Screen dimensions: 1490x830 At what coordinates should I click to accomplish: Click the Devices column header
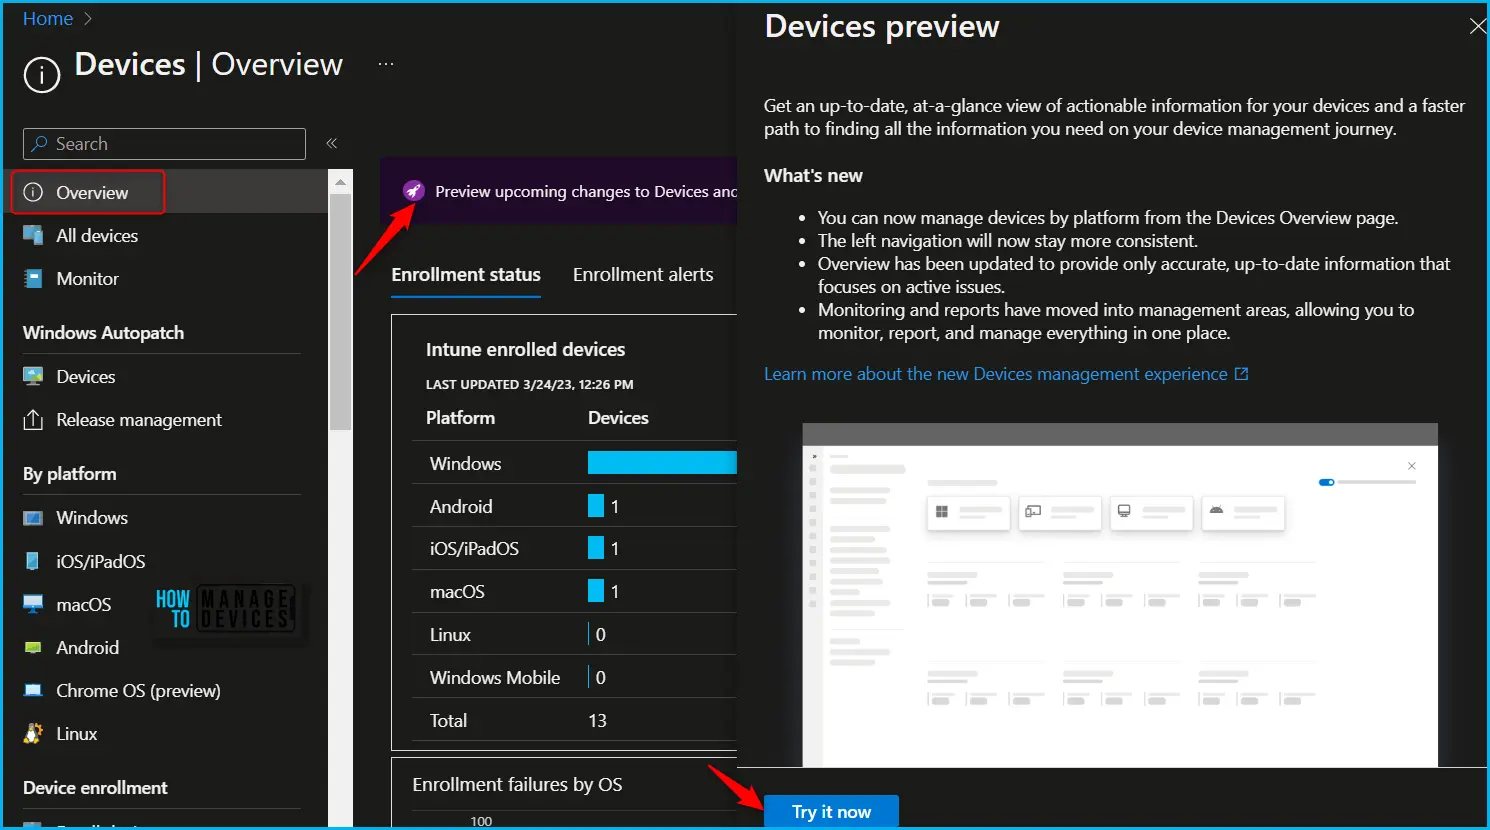pyautogui.click(x=618, y=418)
